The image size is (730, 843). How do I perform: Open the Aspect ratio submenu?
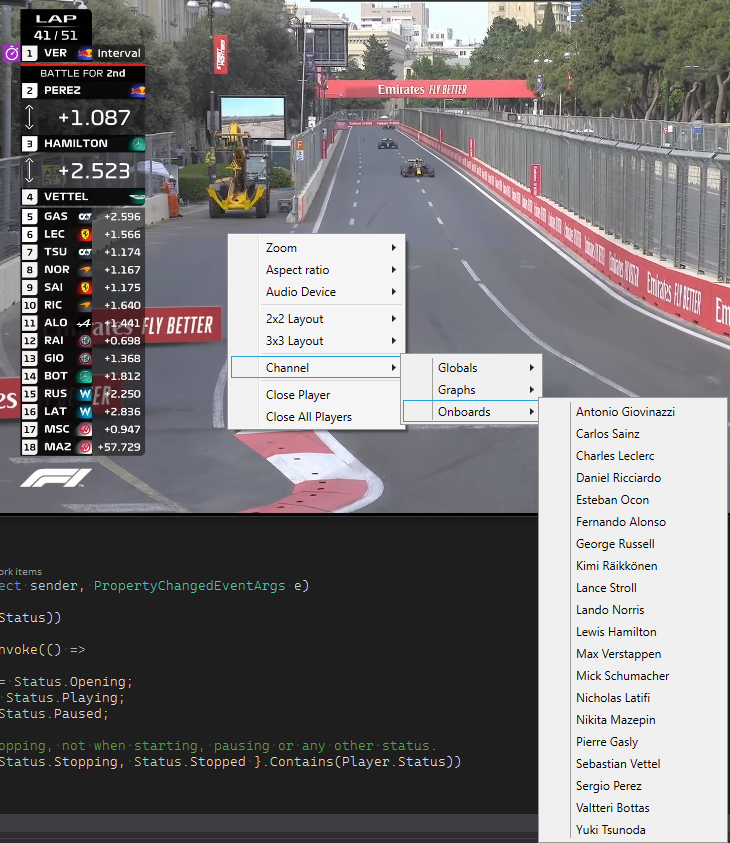317,270
